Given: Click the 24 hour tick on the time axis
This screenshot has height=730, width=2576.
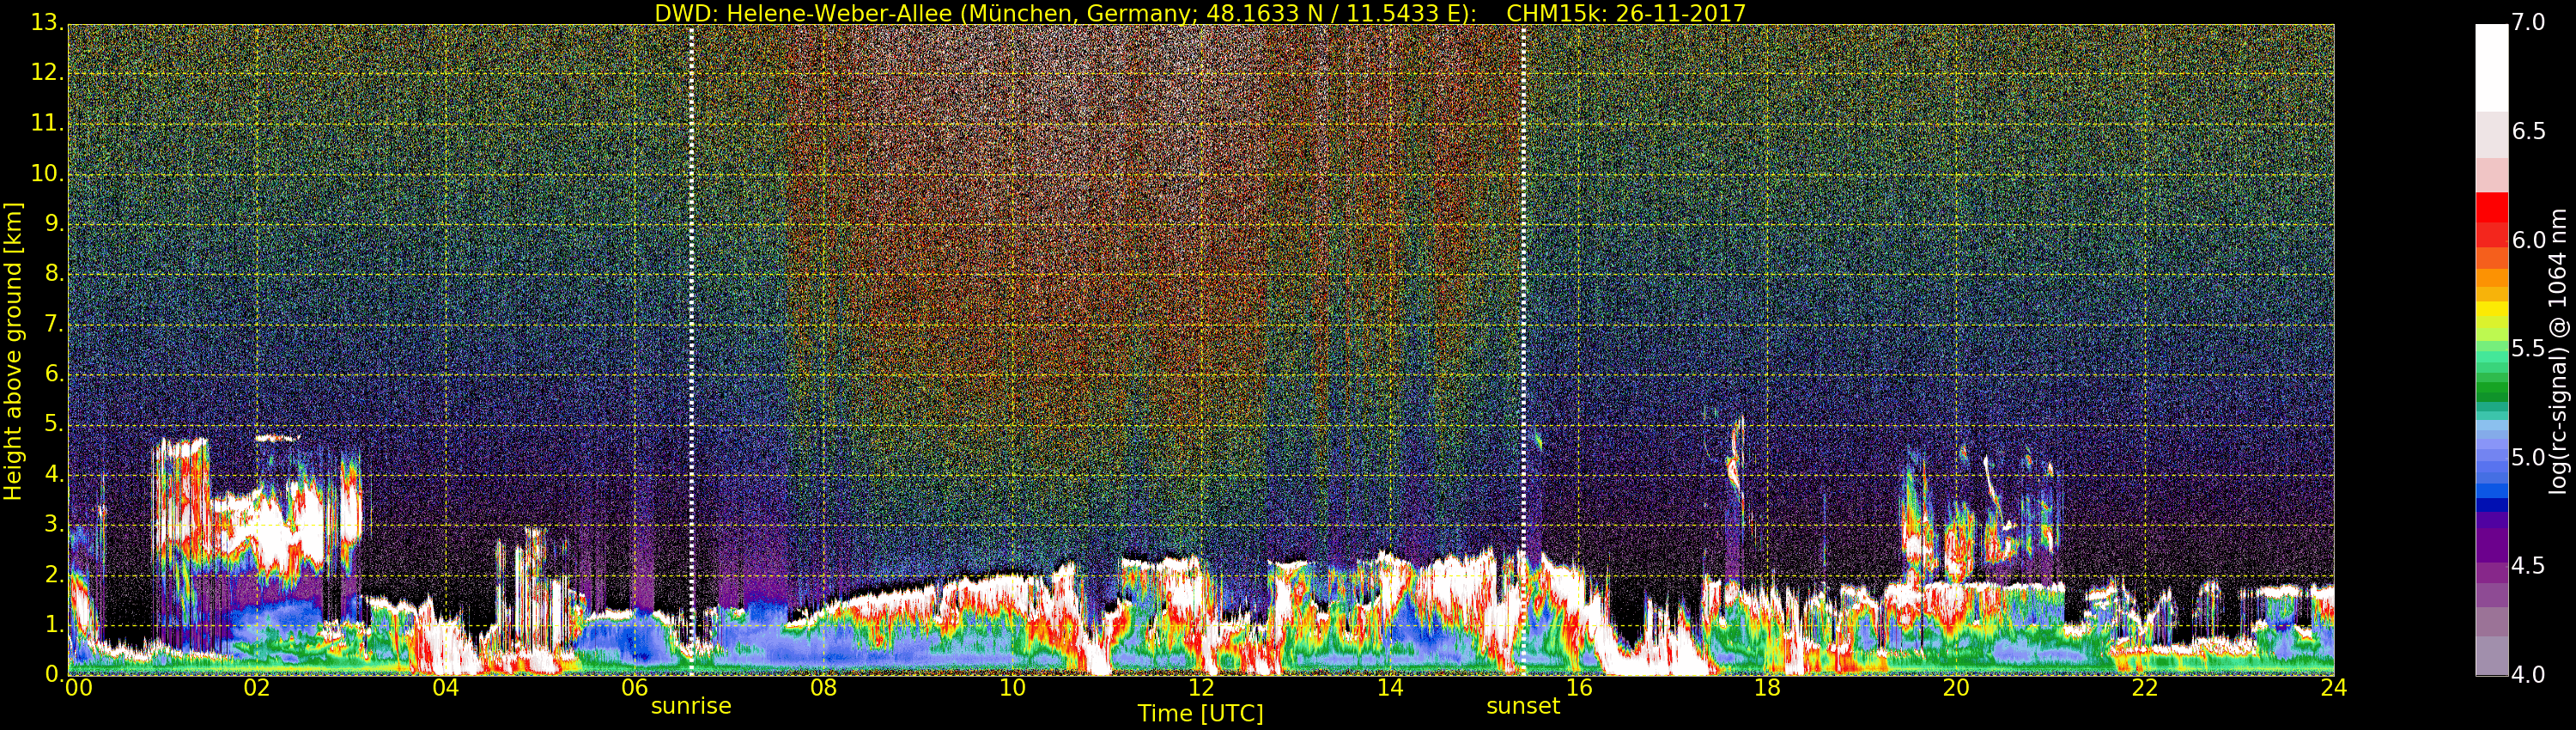Looking at the screenshot, I should pos(2333,688).
